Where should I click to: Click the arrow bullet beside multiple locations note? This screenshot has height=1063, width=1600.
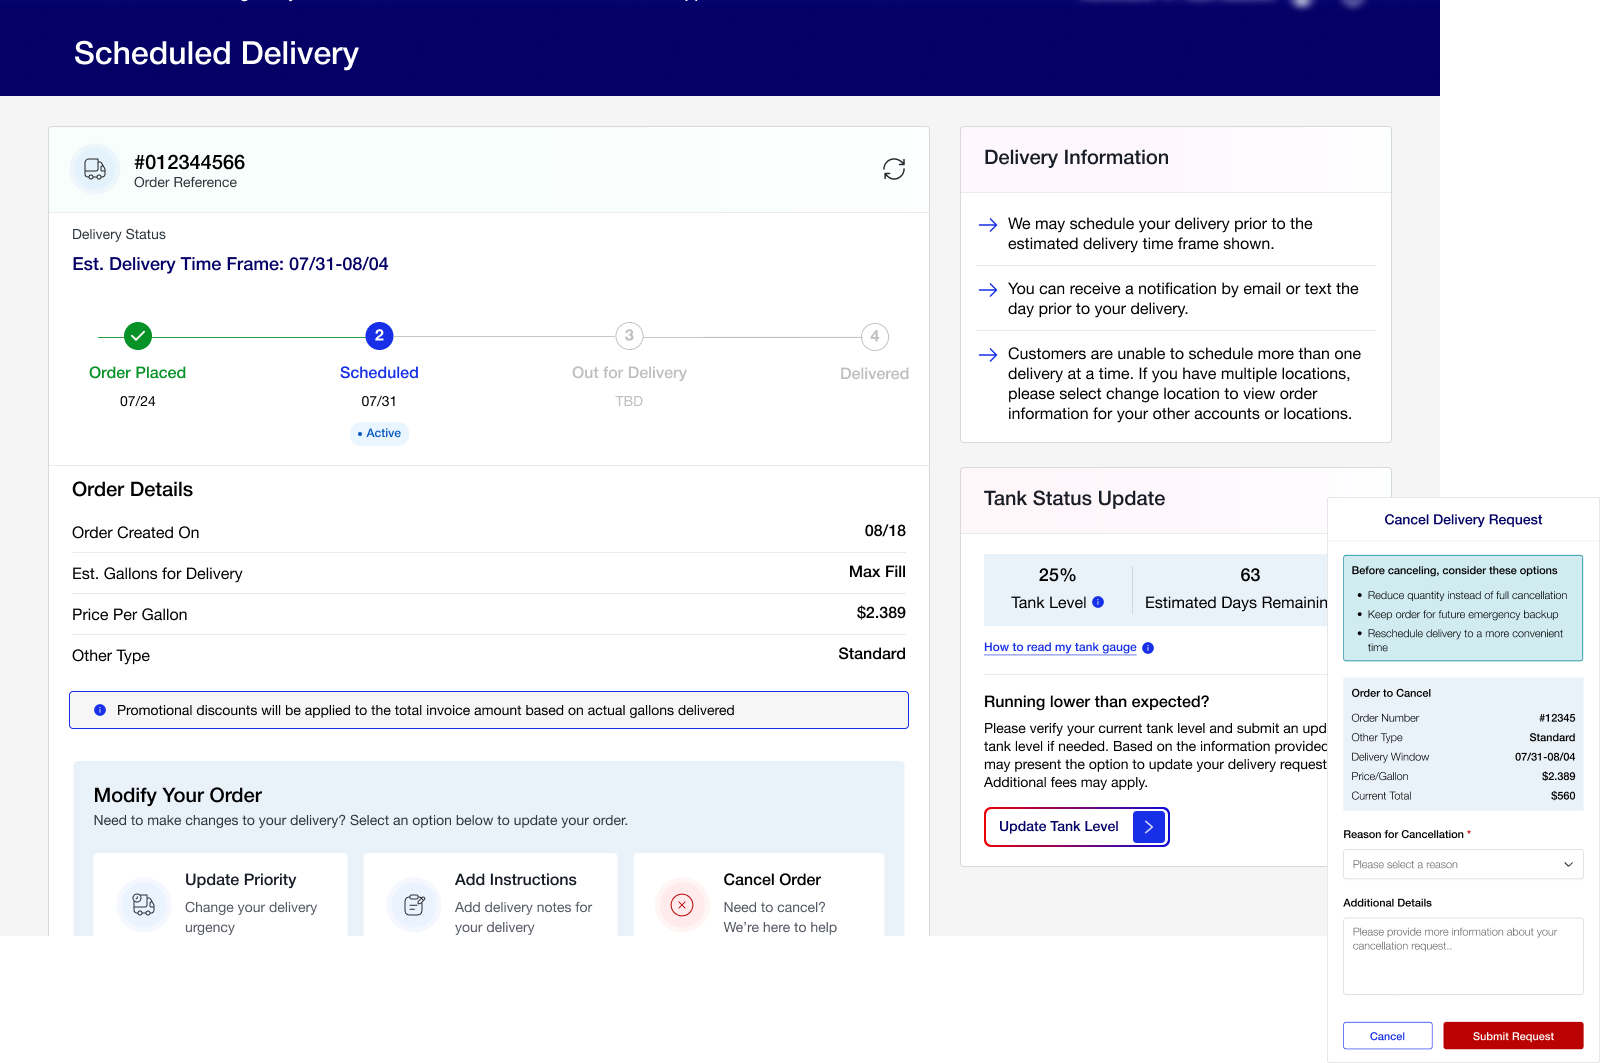point(988,355)
